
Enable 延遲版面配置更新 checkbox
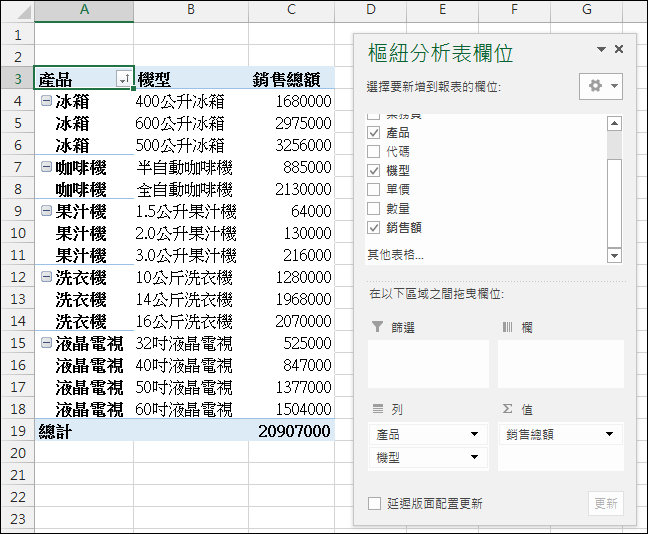pos(374,503)
